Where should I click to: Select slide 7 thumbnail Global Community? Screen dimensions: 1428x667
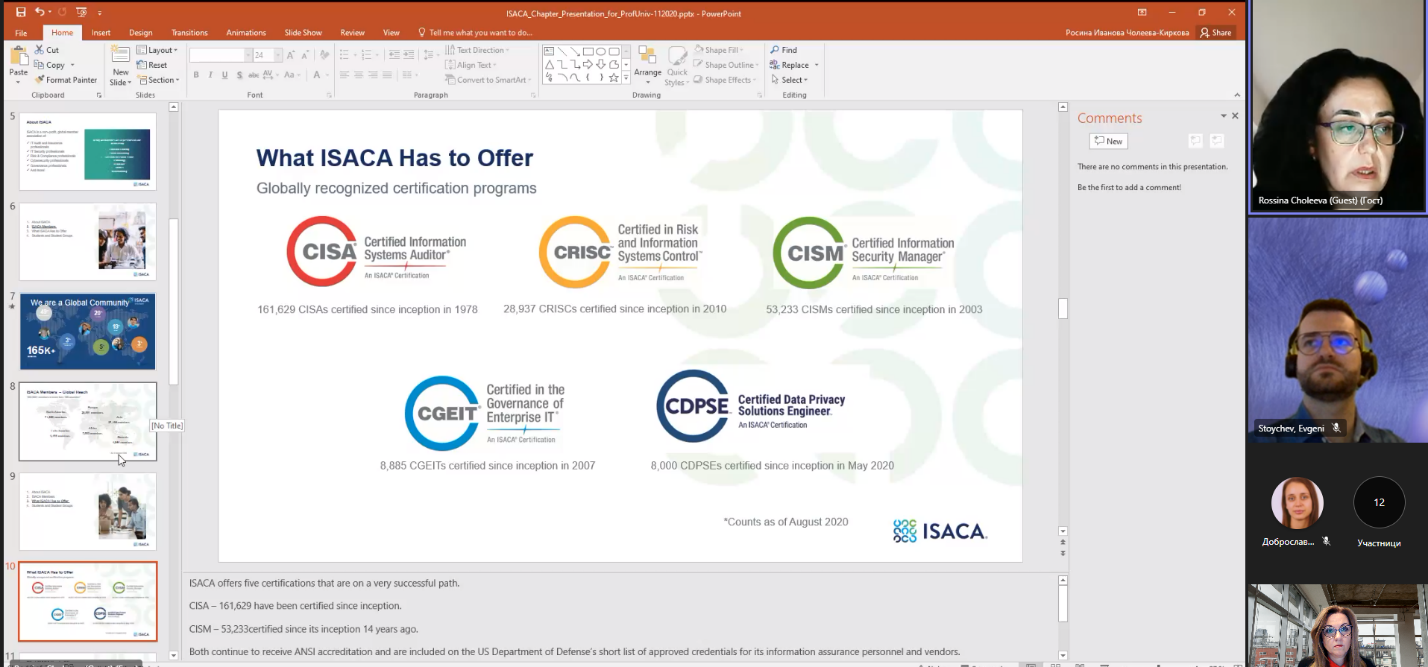coord(87,331)
